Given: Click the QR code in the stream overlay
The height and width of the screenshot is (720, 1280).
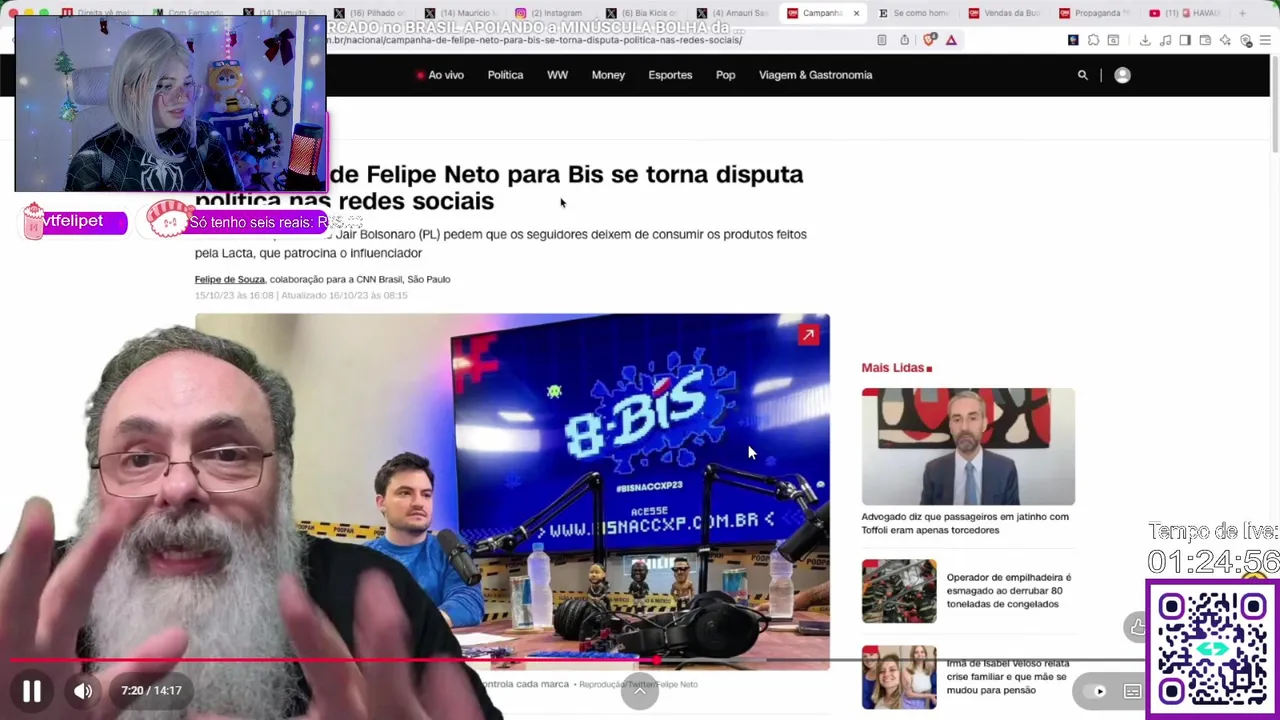Looking at the screenshot, I should pyautogui.click(x=1212, y=649).
